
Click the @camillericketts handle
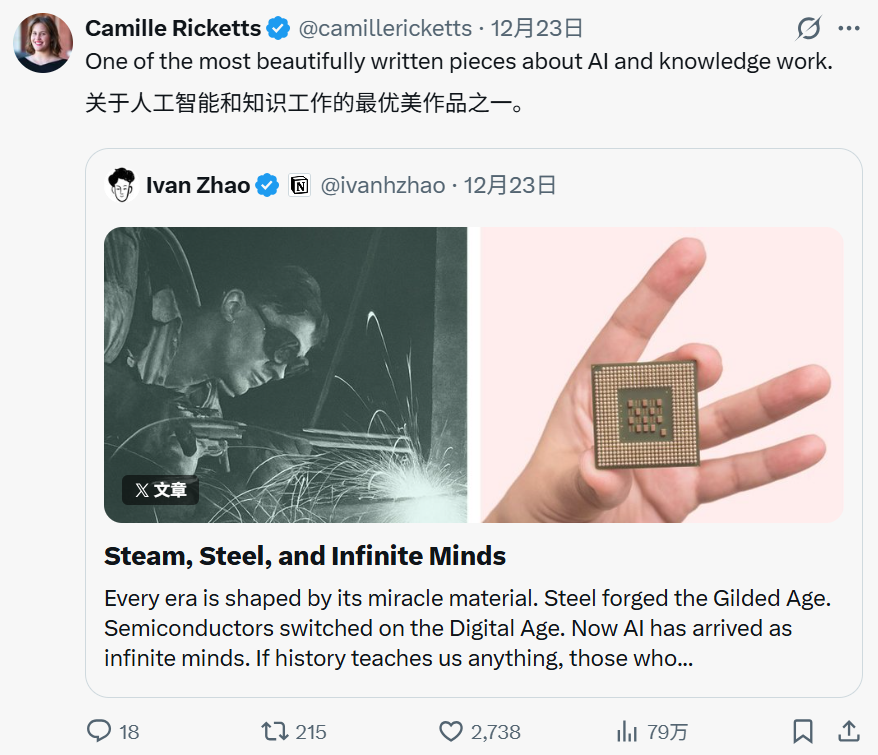381,28
